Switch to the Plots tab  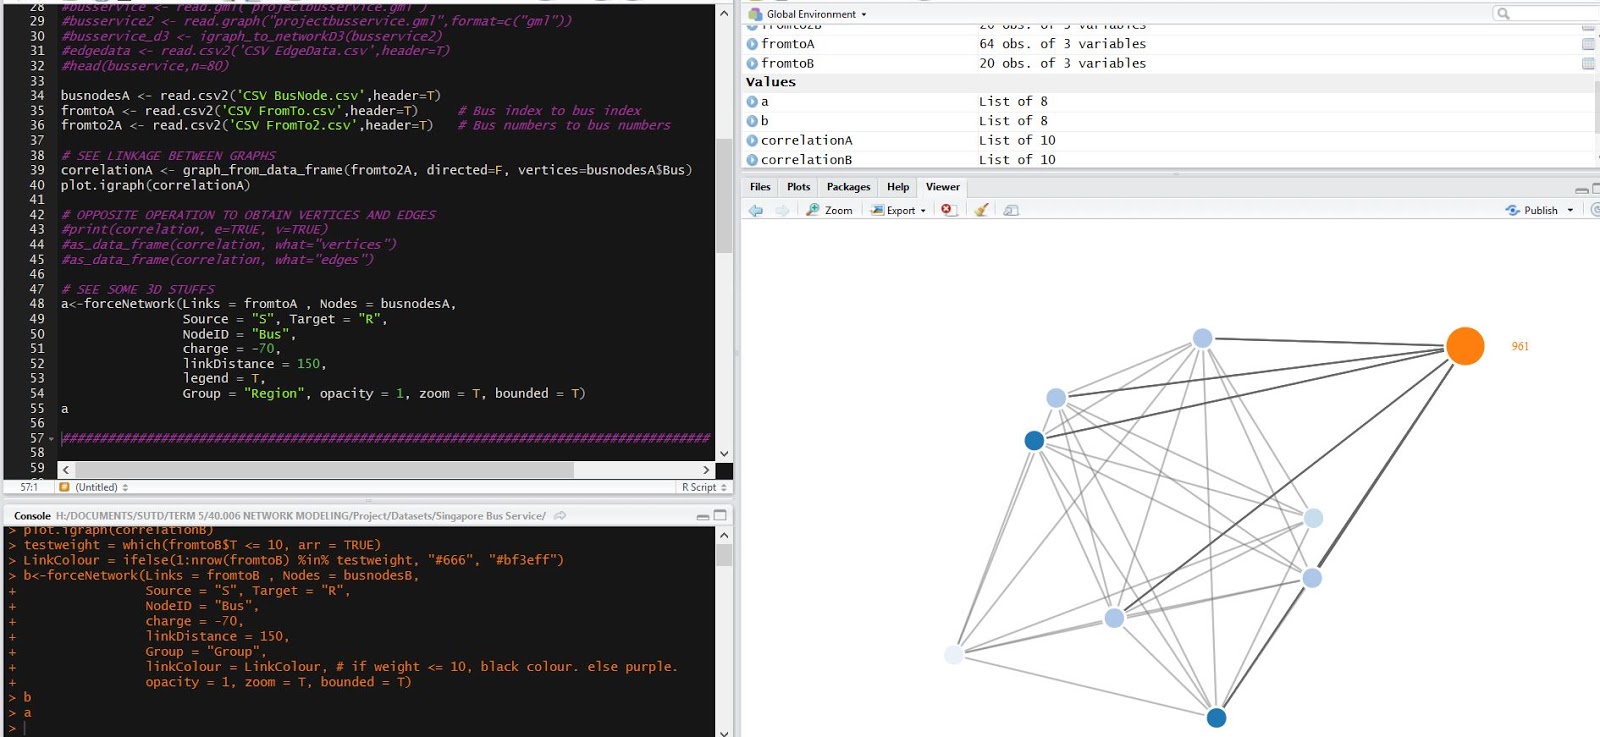pos(798,187)
